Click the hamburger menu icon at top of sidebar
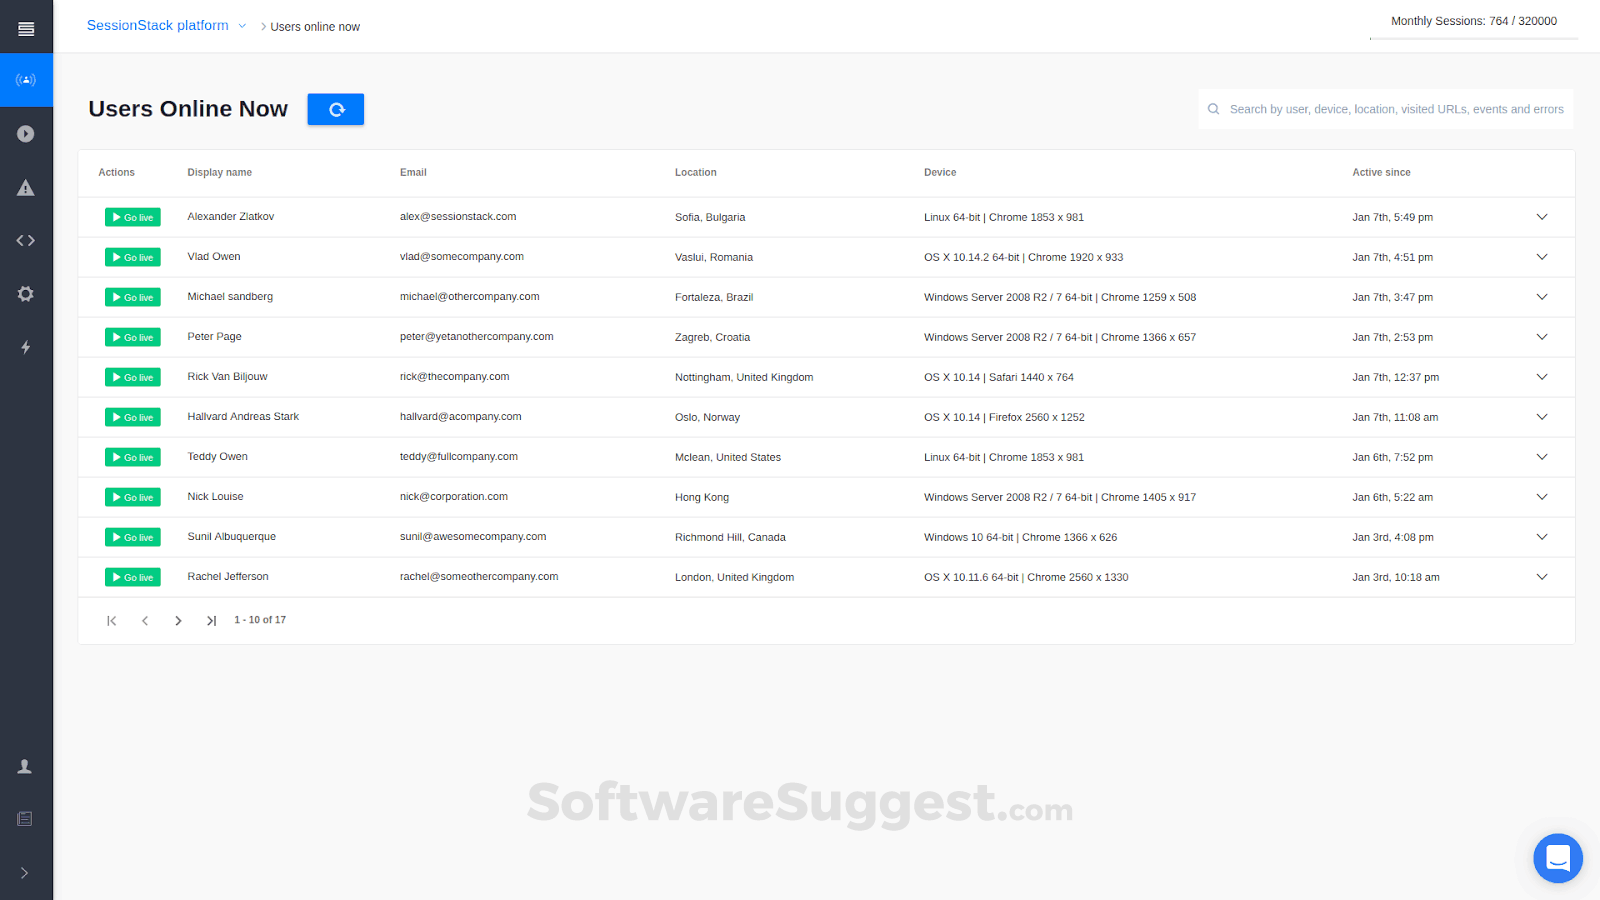 (x=26, y=26)
